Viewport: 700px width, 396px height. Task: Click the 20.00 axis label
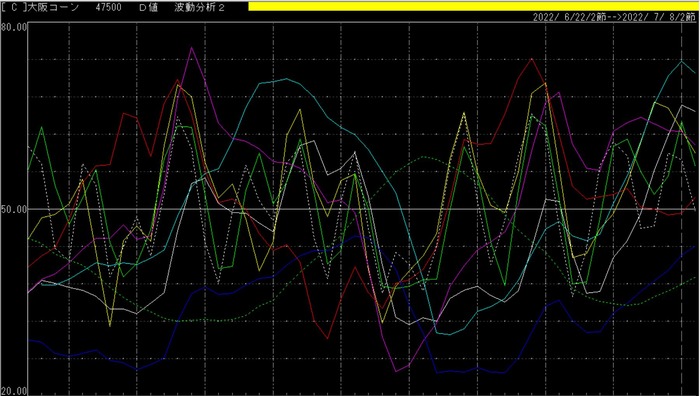(14, 391)
